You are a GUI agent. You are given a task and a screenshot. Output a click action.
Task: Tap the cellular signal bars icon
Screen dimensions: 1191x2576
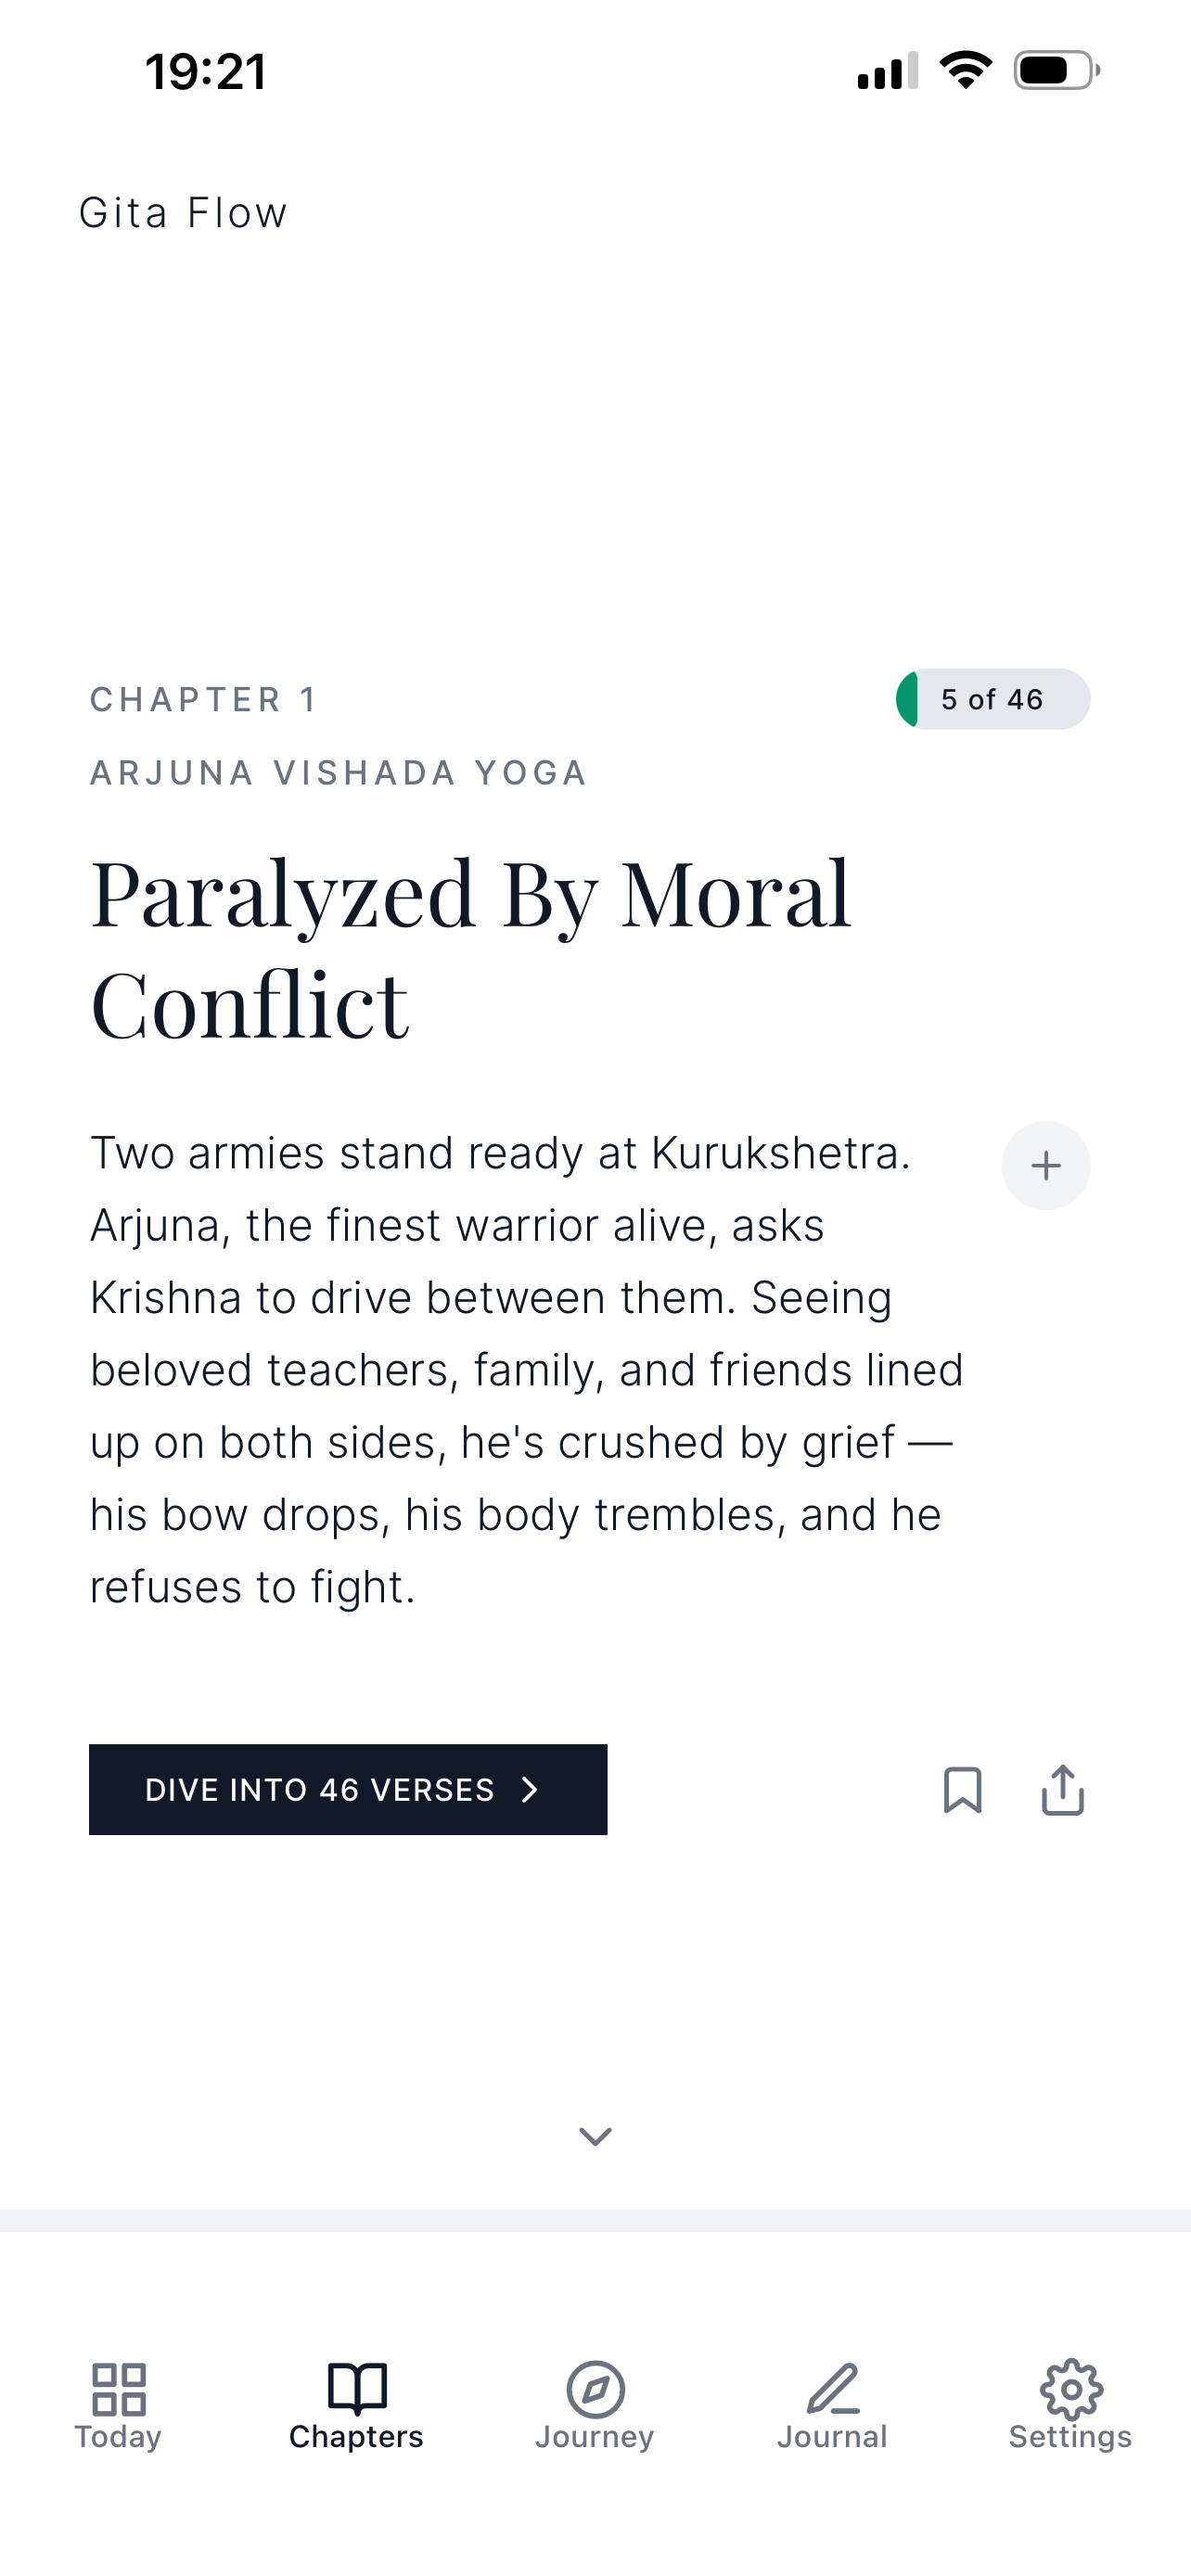point(887,71)
